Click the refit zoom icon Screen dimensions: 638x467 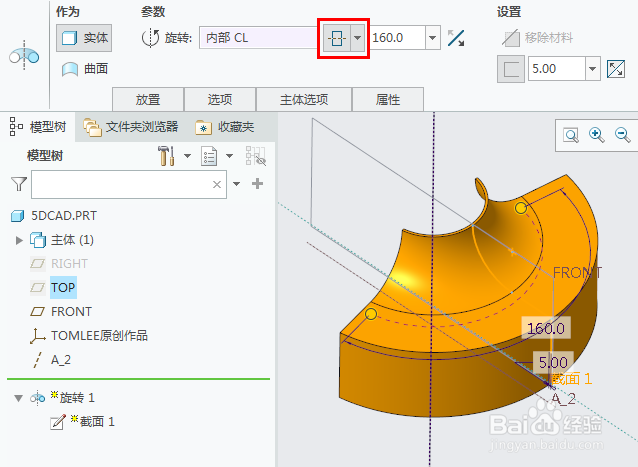click(x=570, y=135)
